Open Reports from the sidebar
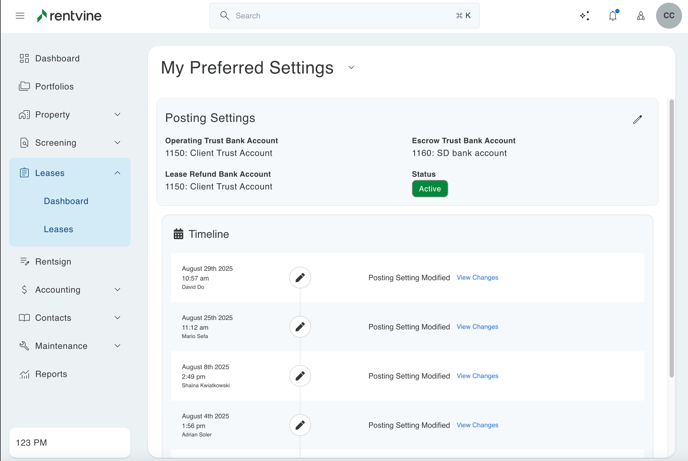688x461 pixels. coord(51,374)
